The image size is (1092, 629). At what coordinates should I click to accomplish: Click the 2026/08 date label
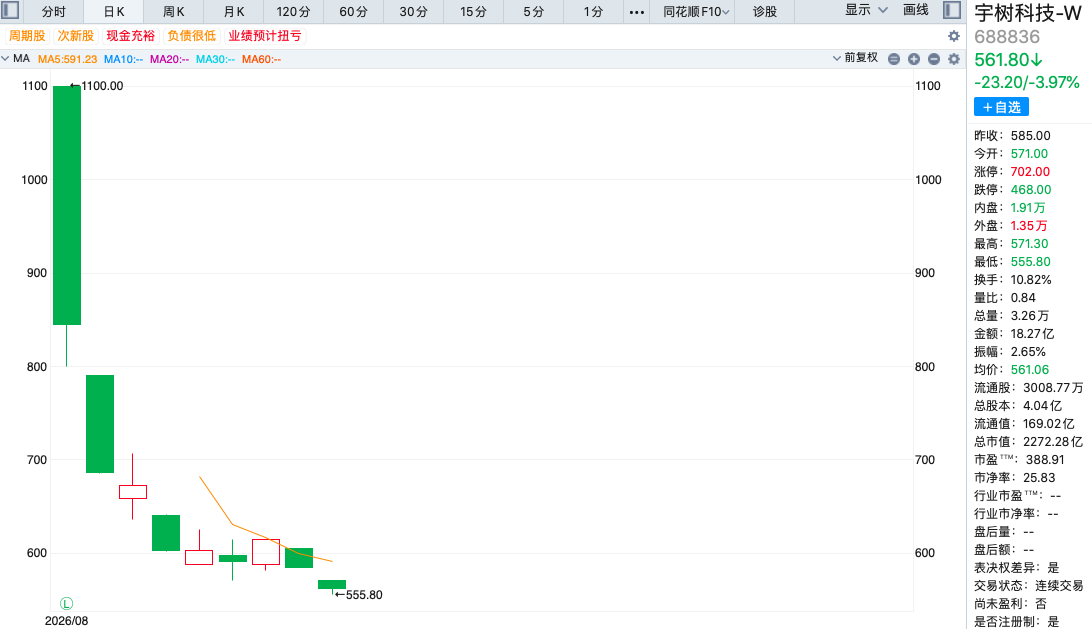click(x=67, y=621)
